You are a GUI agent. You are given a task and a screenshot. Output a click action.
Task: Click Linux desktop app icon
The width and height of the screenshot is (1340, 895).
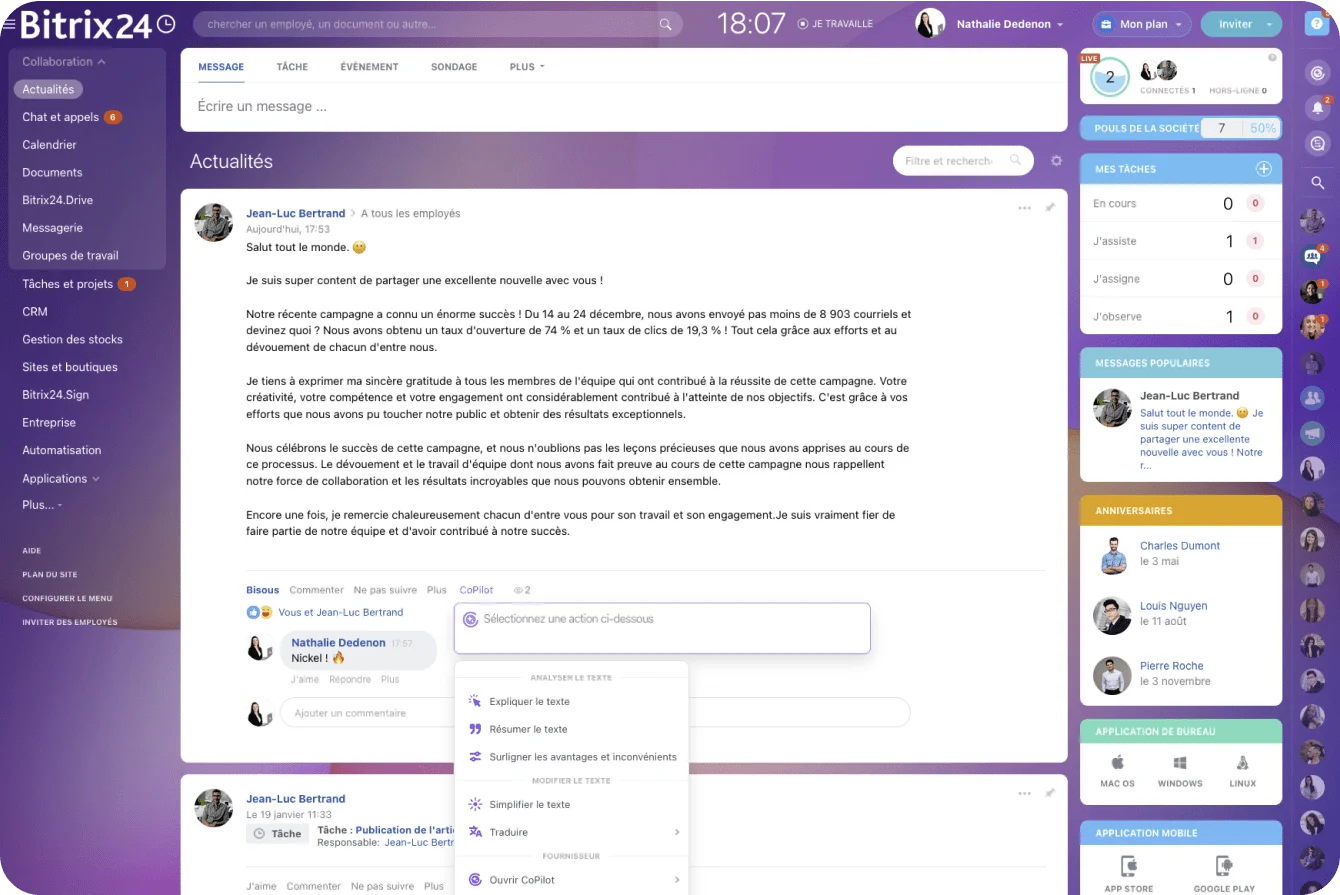(1242, 762)
